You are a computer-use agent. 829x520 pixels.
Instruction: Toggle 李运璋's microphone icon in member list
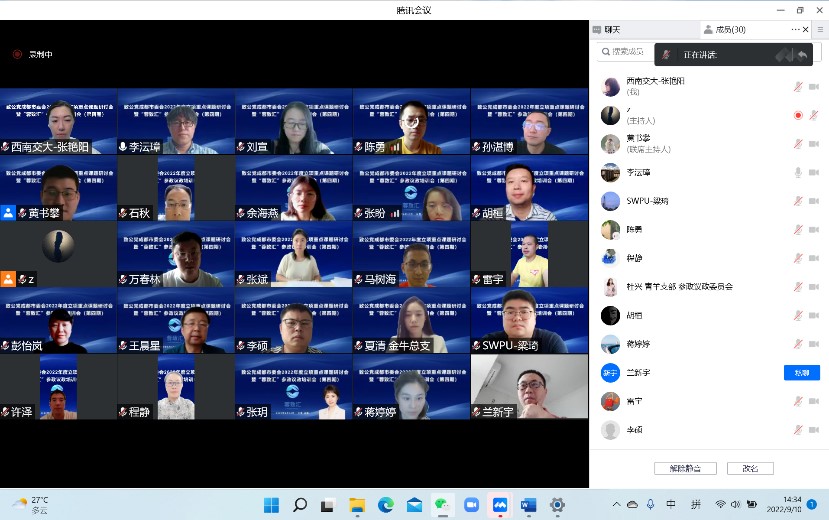pos(798,173)
